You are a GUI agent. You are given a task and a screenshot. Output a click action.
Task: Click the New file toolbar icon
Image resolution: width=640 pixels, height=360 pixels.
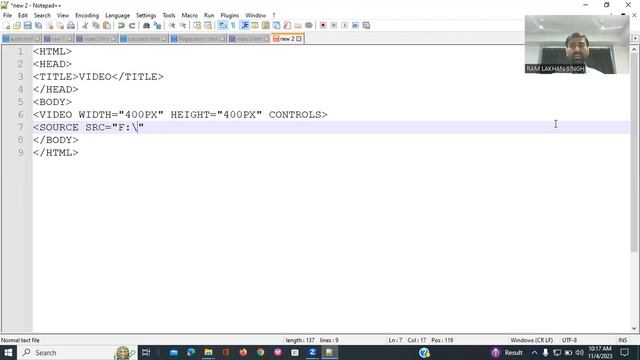click(7, 25)
